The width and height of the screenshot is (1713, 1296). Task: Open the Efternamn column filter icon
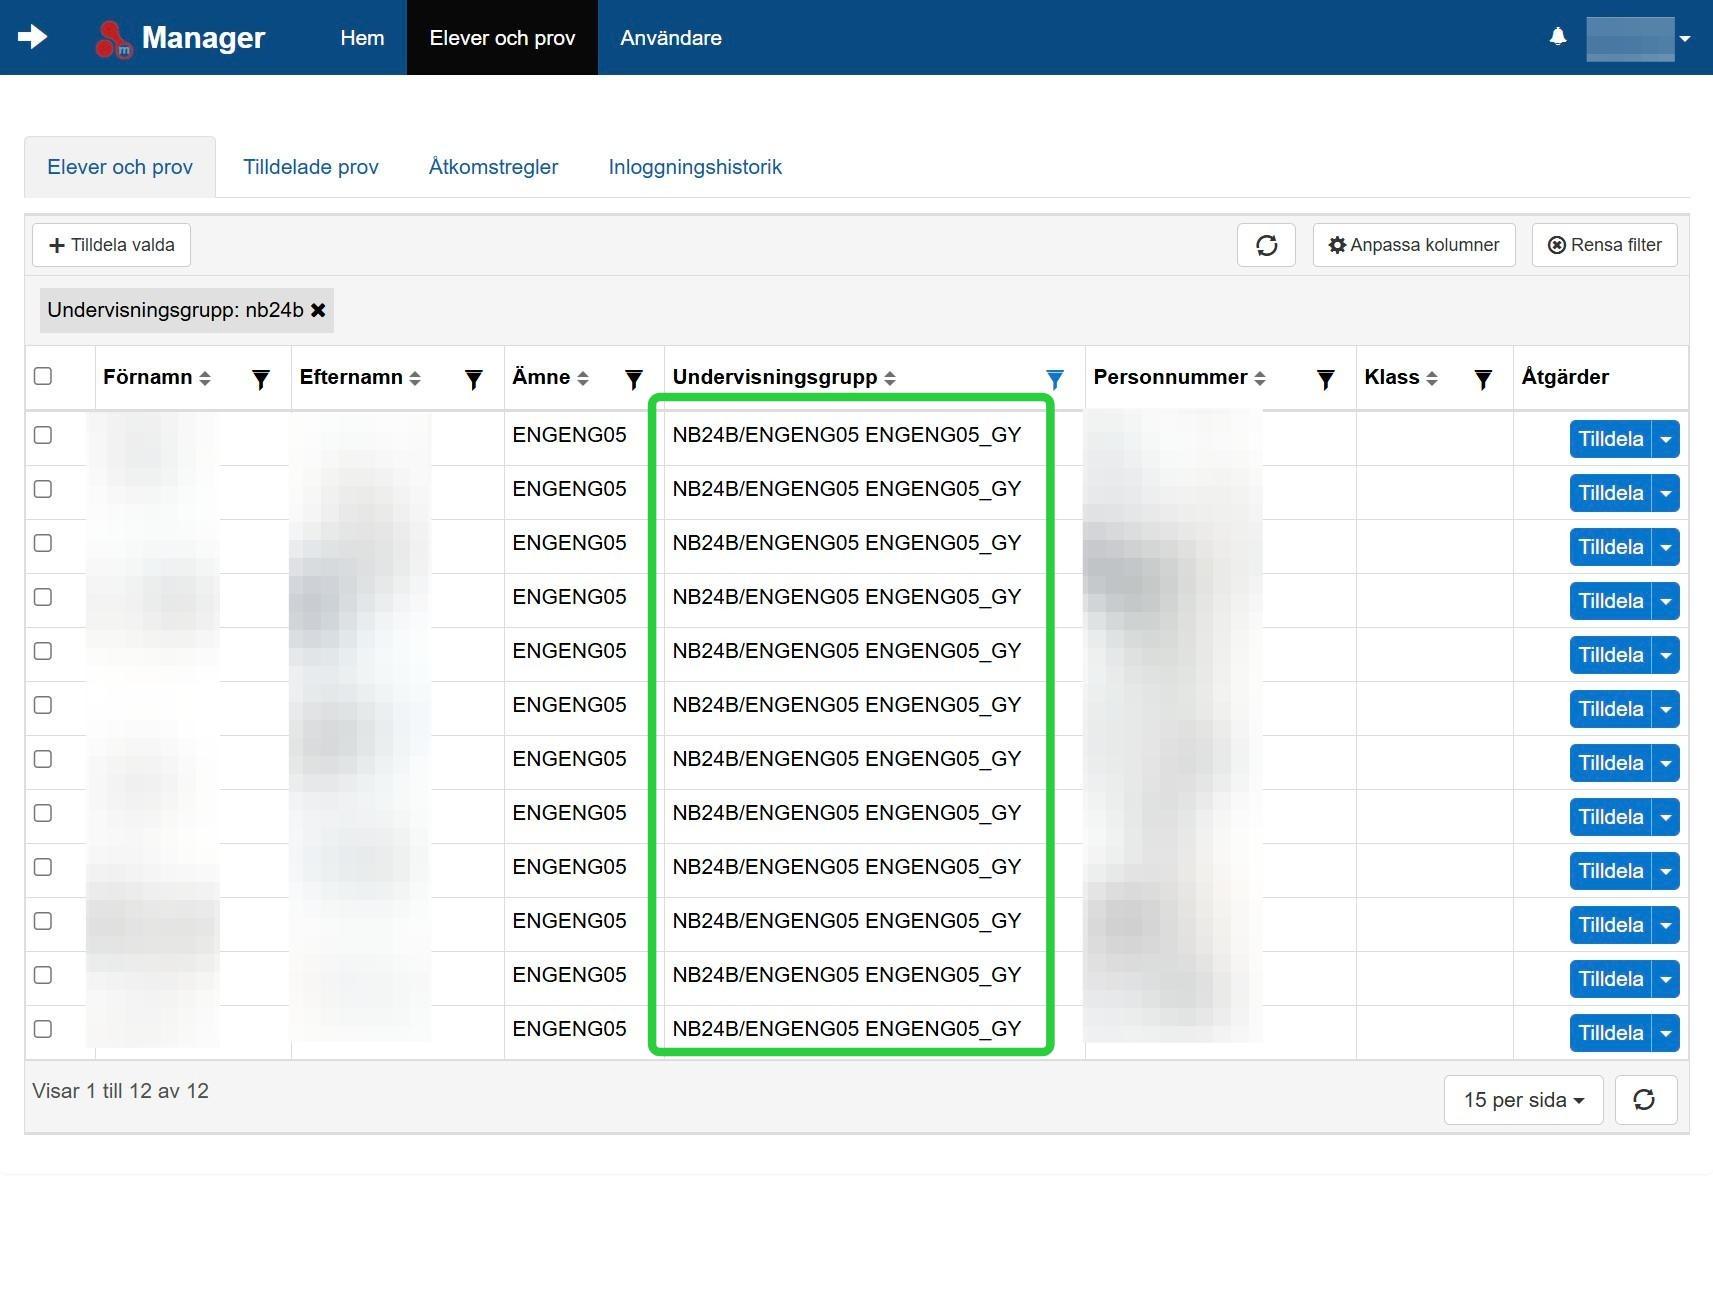tap(474, 379)
